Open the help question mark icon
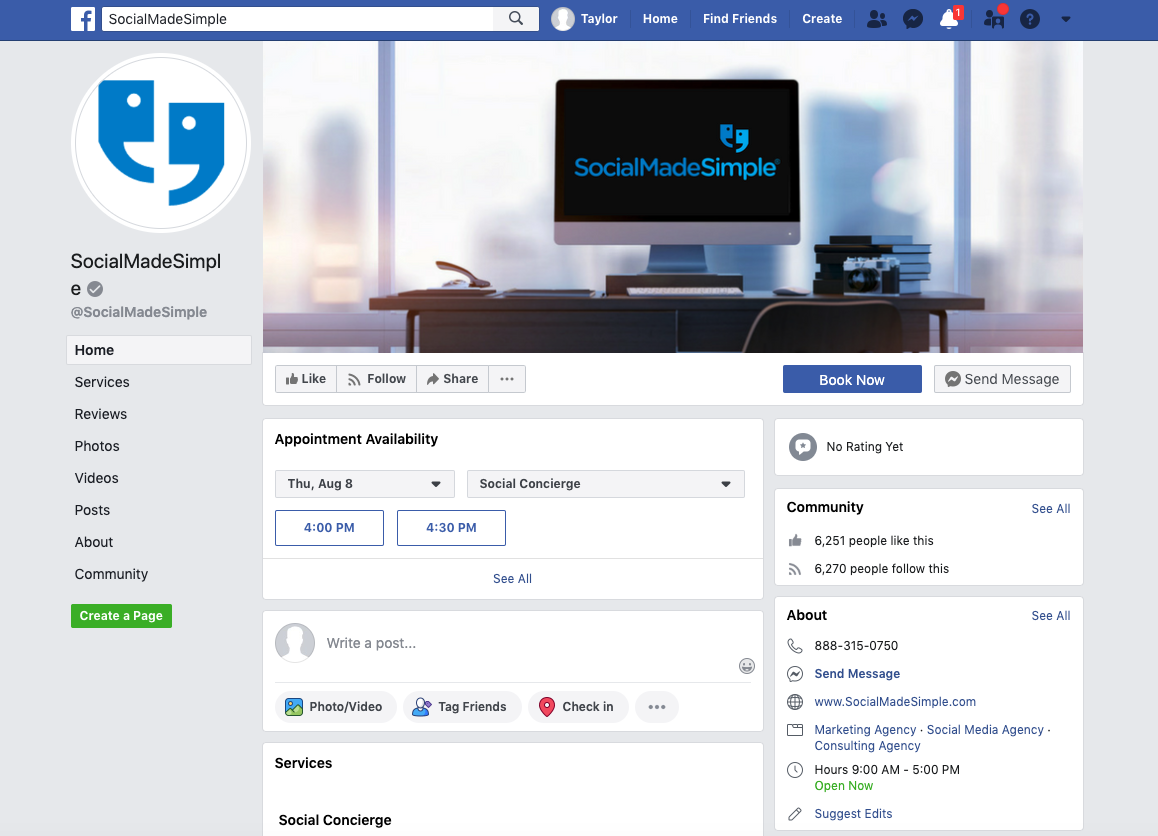This screenshot has width=1158, height=836. [1029, 19]
